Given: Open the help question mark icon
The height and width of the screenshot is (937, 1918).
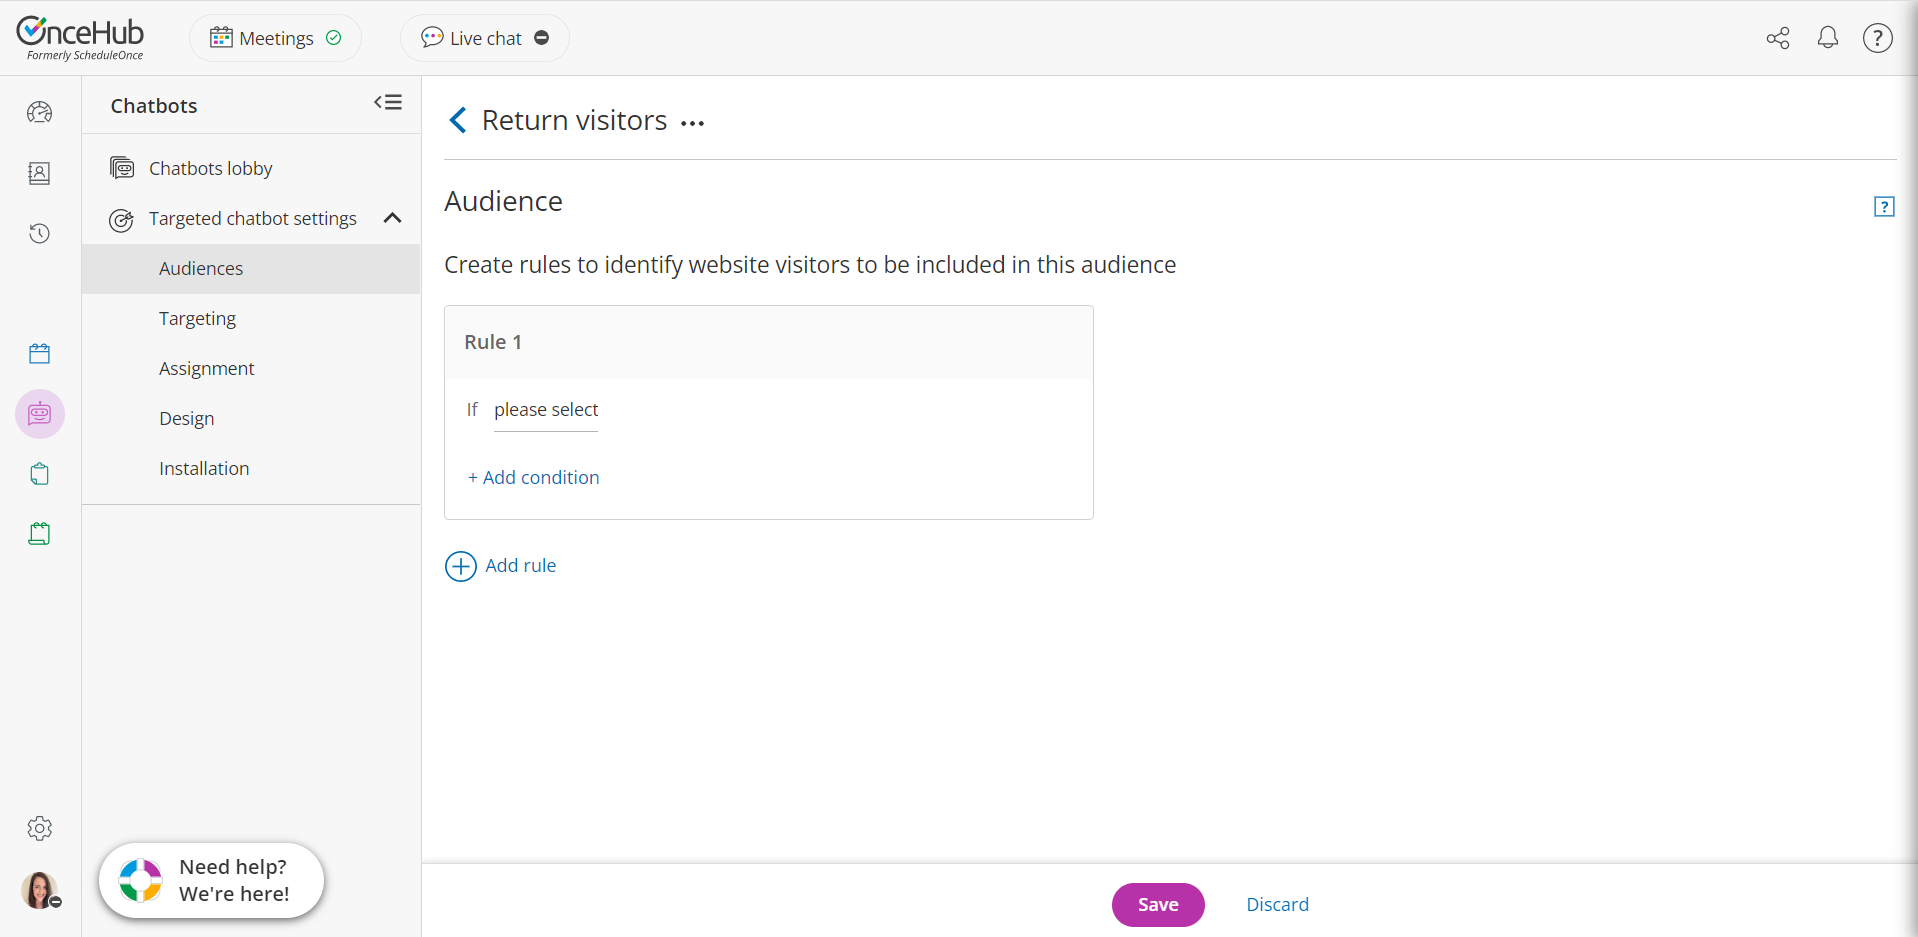Looking at the screenshot, I should point(1877,38).
